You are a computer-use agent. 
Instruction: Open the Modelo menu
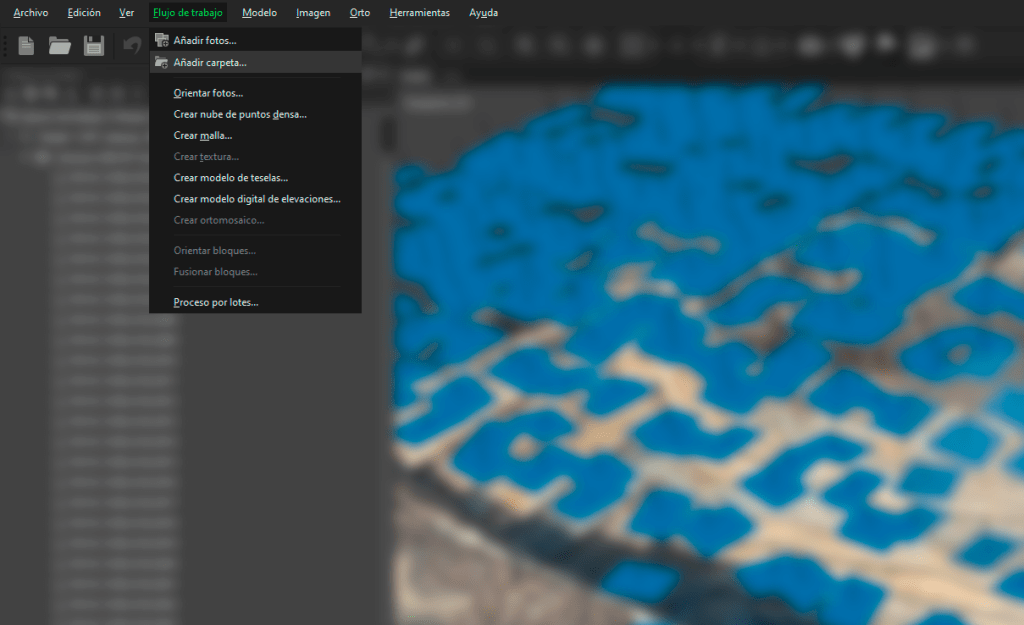tap(260, 13)
